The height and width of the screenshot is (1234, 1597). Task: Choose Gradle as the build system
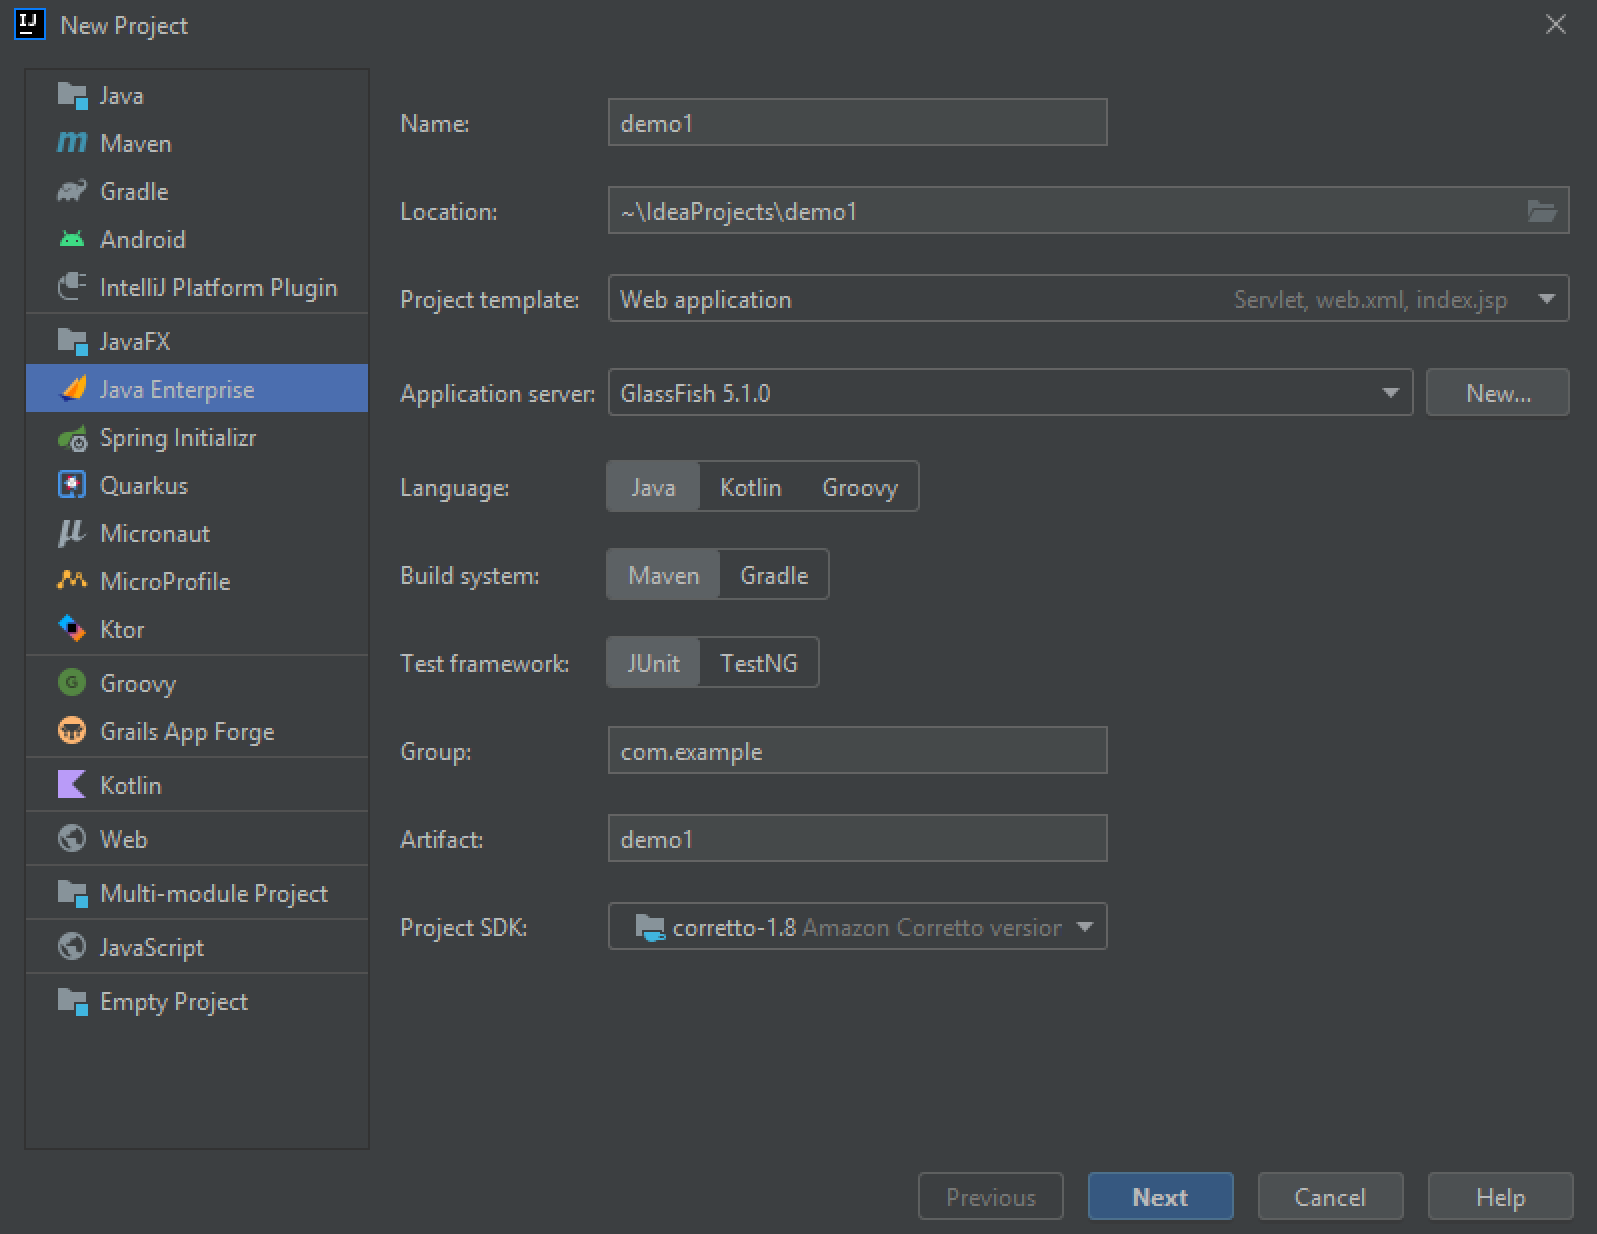[x=774, y=575]
